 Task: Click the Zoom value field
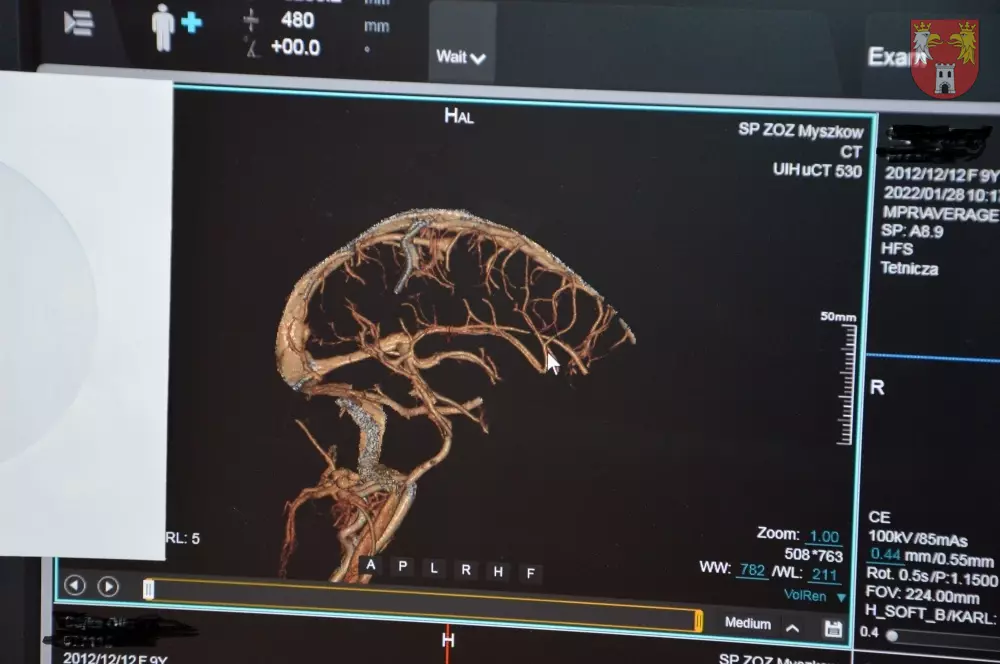(x=823, y=537)
